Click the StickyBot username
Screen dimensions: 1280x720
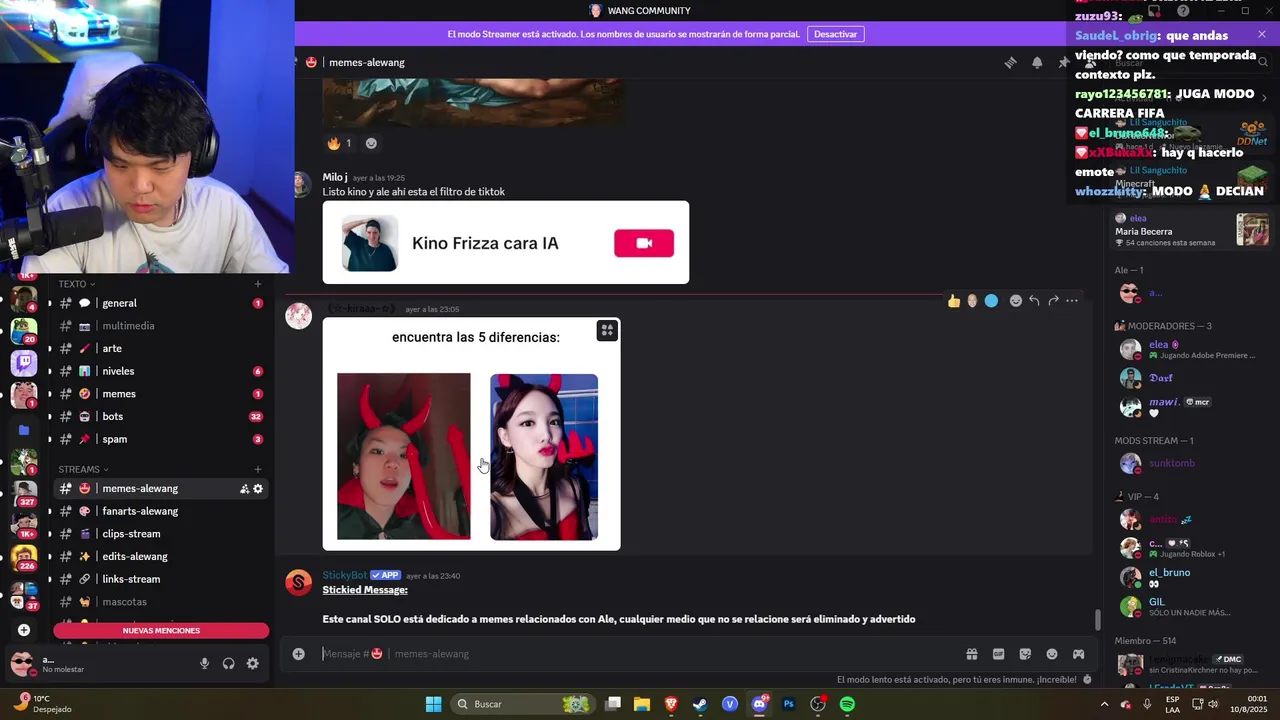coord(344,575)
